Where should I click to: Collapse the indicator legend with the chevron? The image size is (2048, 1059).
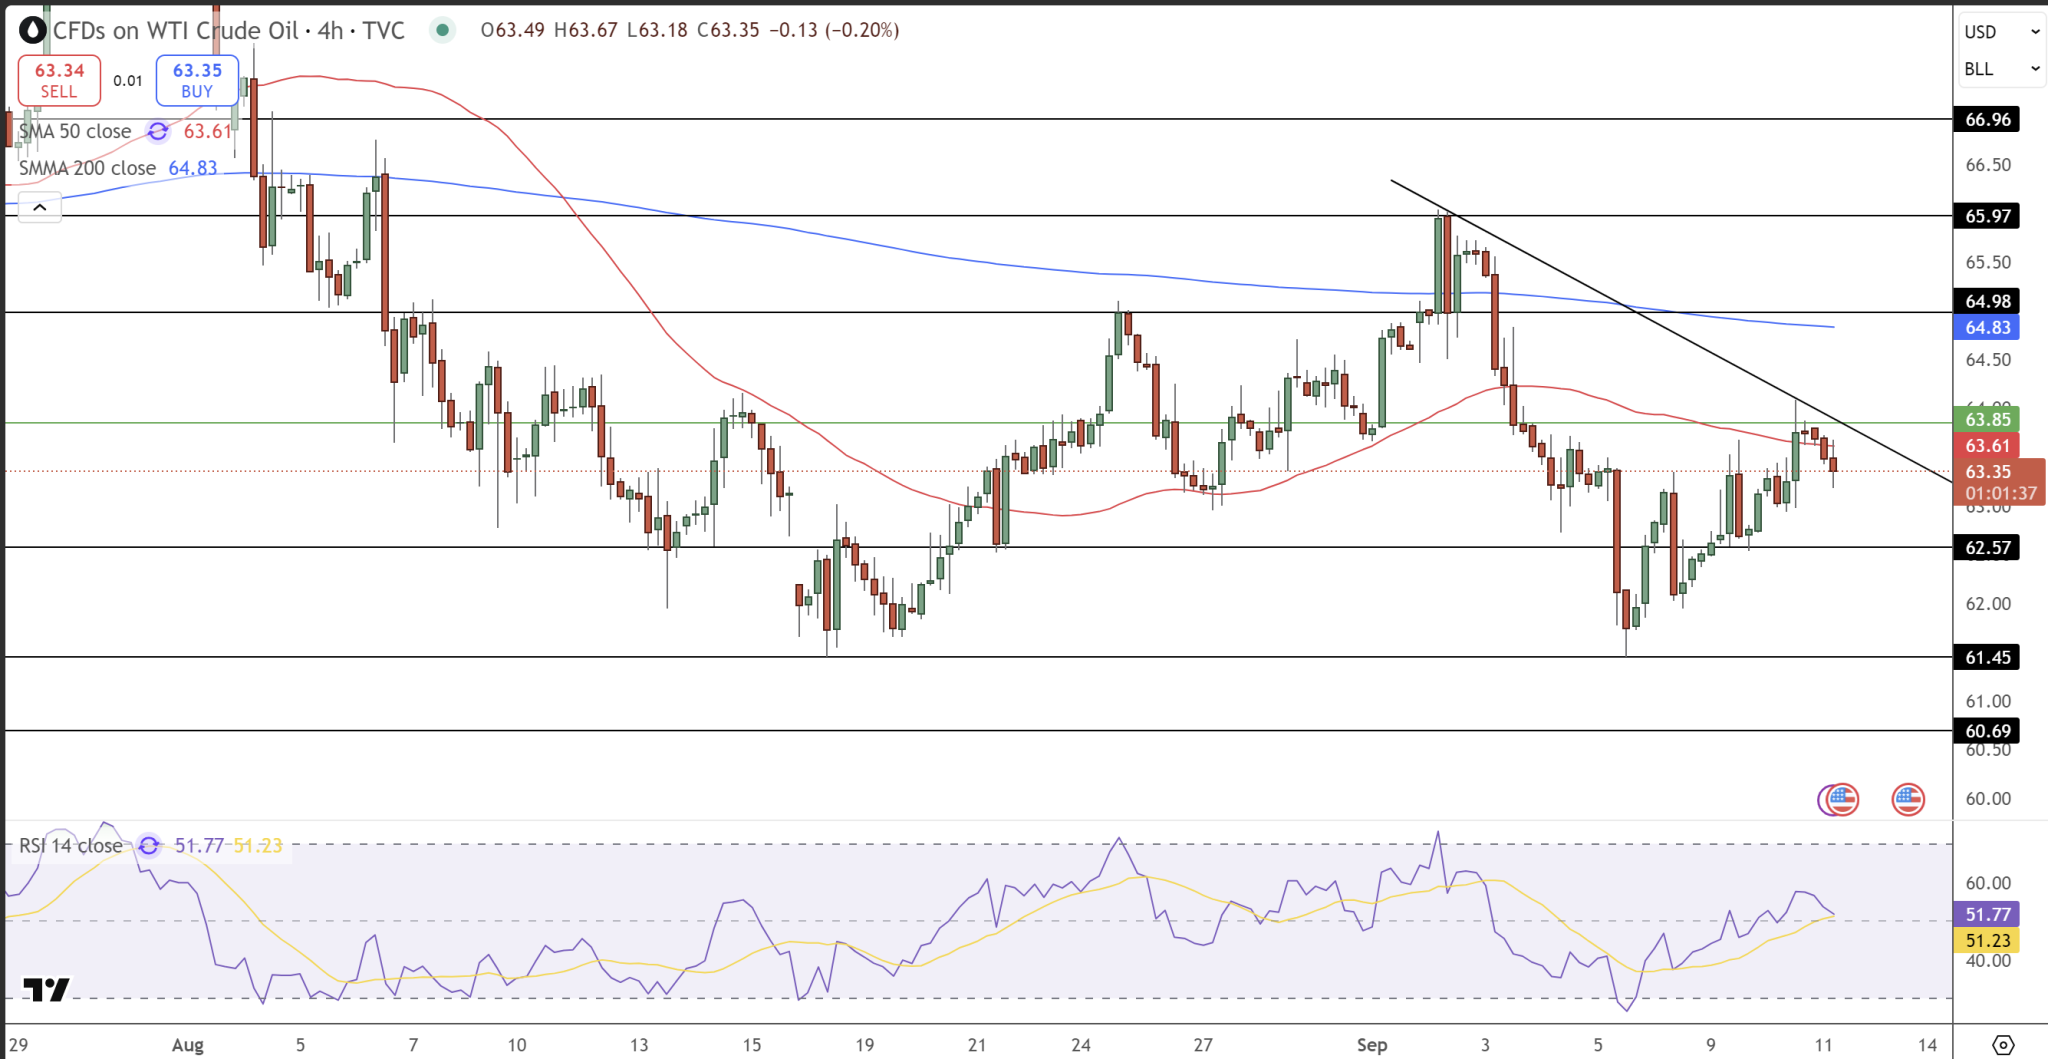coord(39,207)
